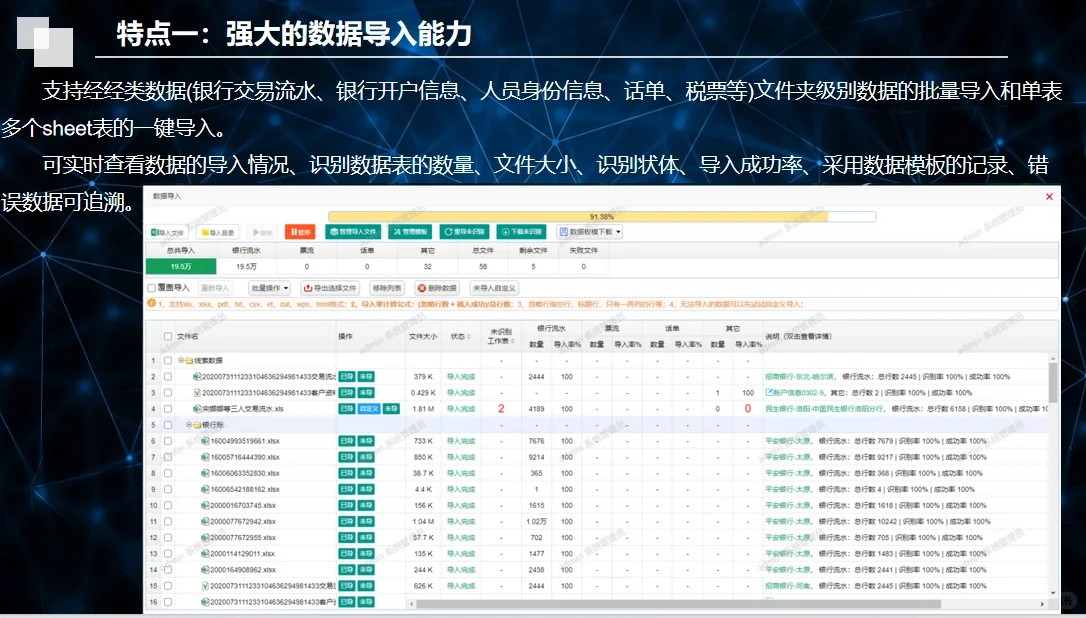Click the 银行账 folder icon
This screenshot has width=1086, height=618.
tap(197, 425)
